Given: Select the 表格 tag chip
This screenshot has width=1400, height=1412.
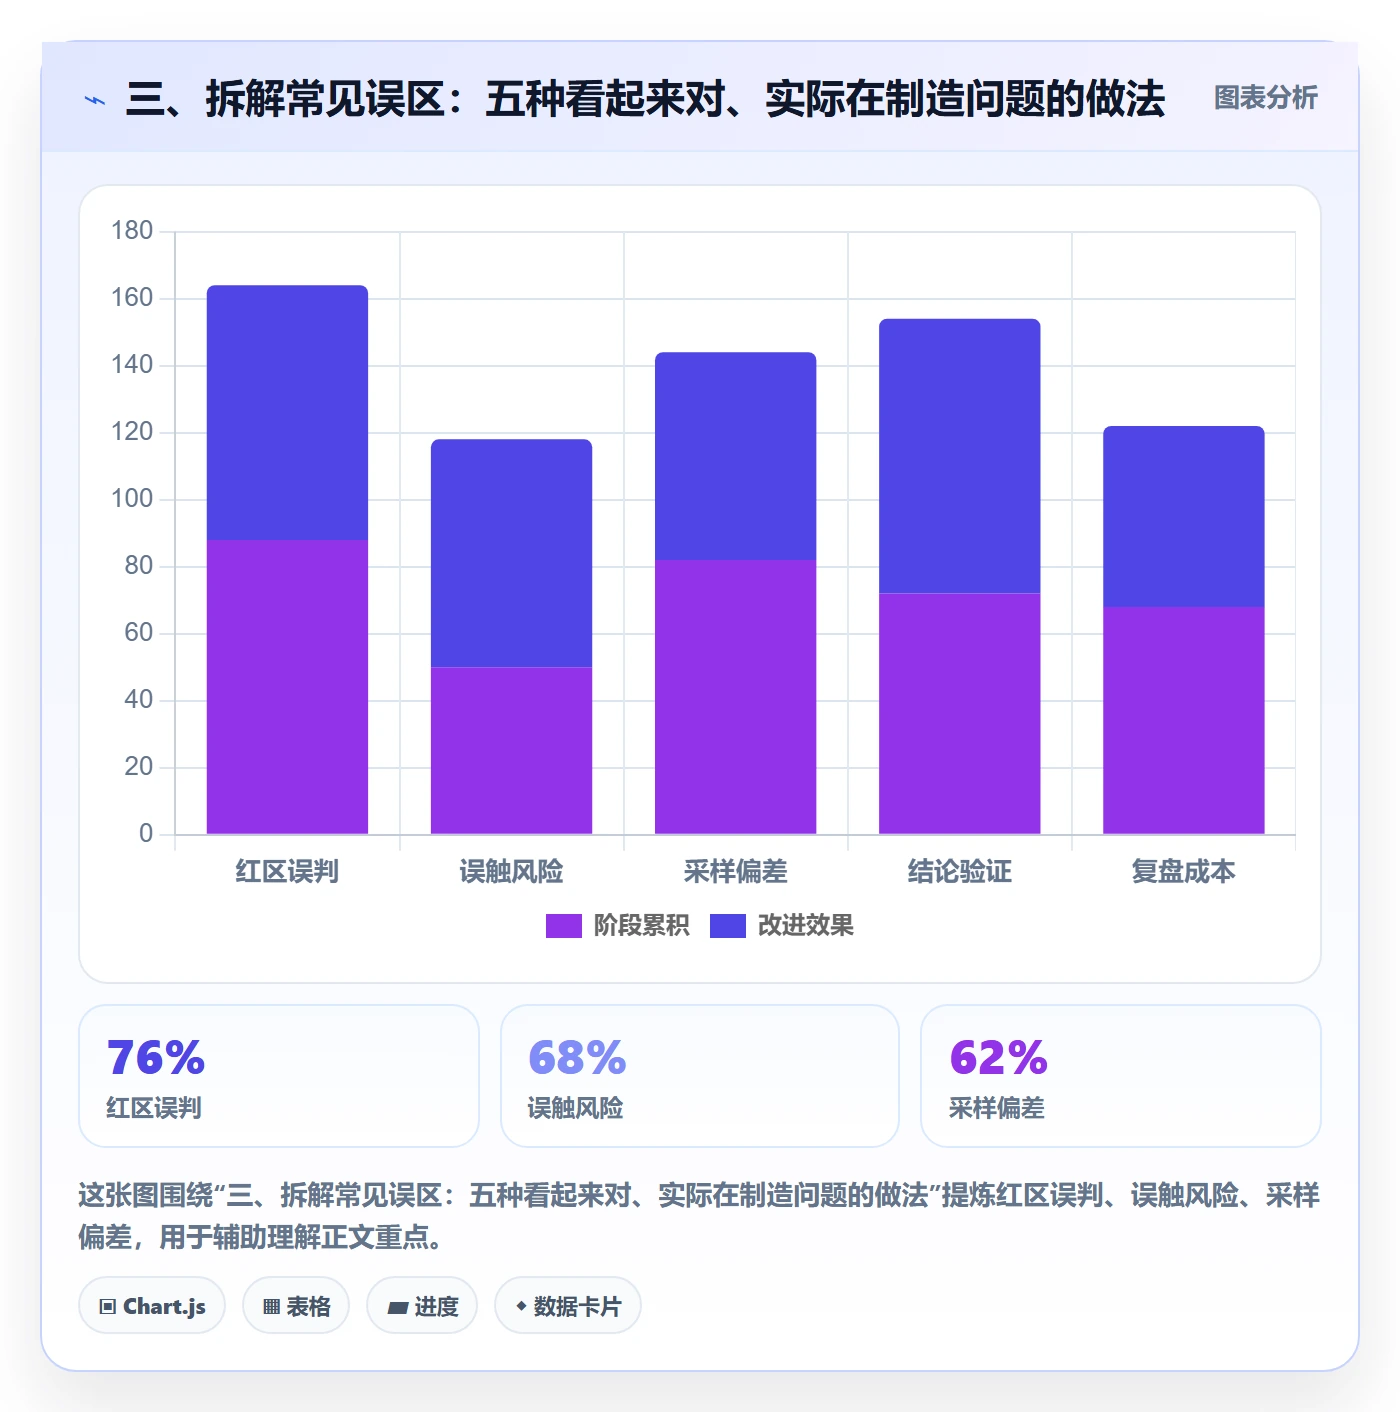Looking at the screenshot, I should point(296,1305).
